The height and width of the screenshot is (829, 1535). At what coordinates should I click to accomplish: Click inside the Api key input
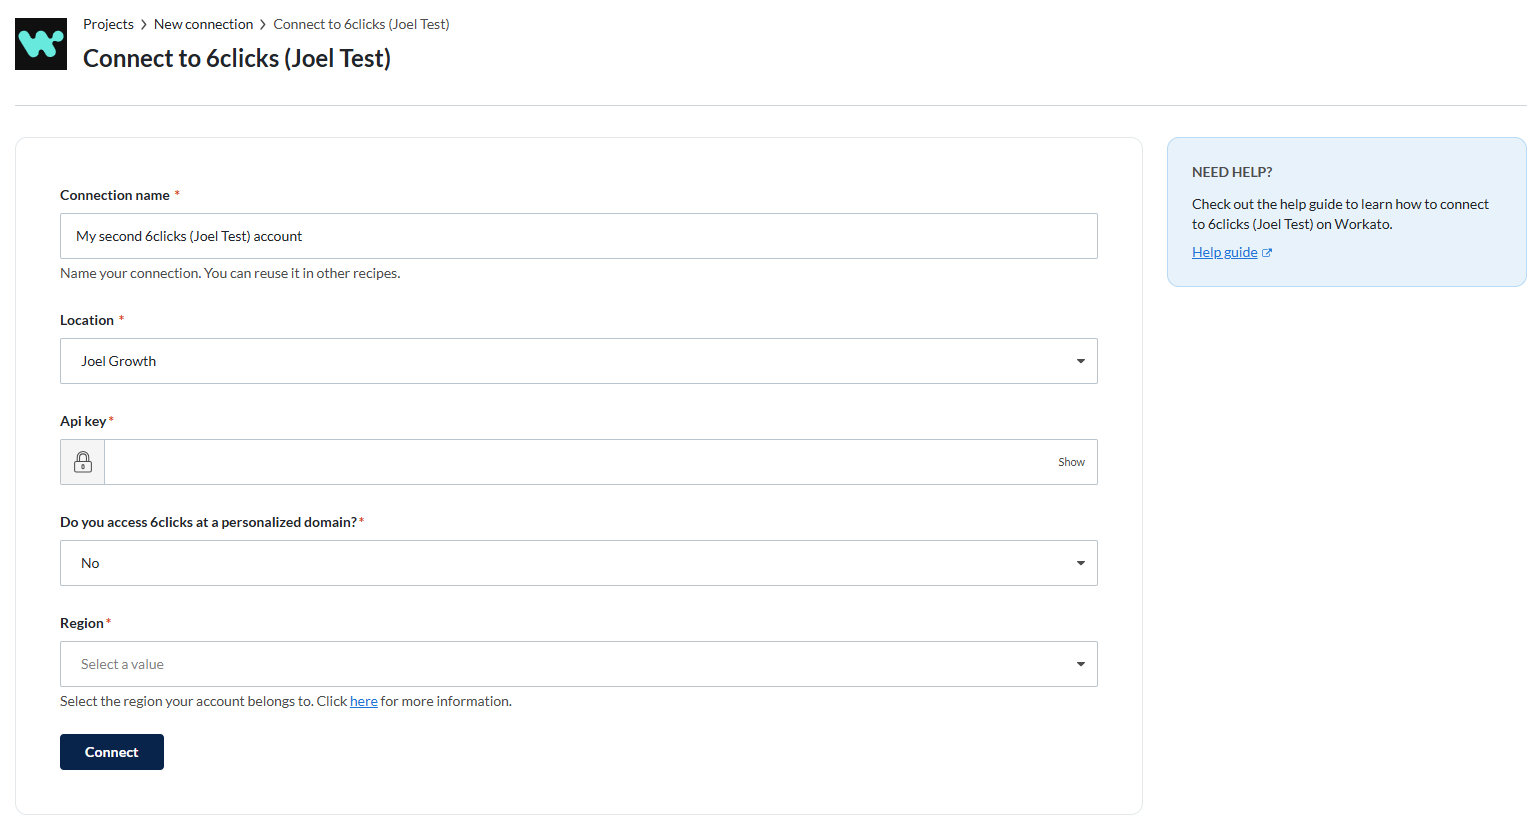click(x=570, y=462)
